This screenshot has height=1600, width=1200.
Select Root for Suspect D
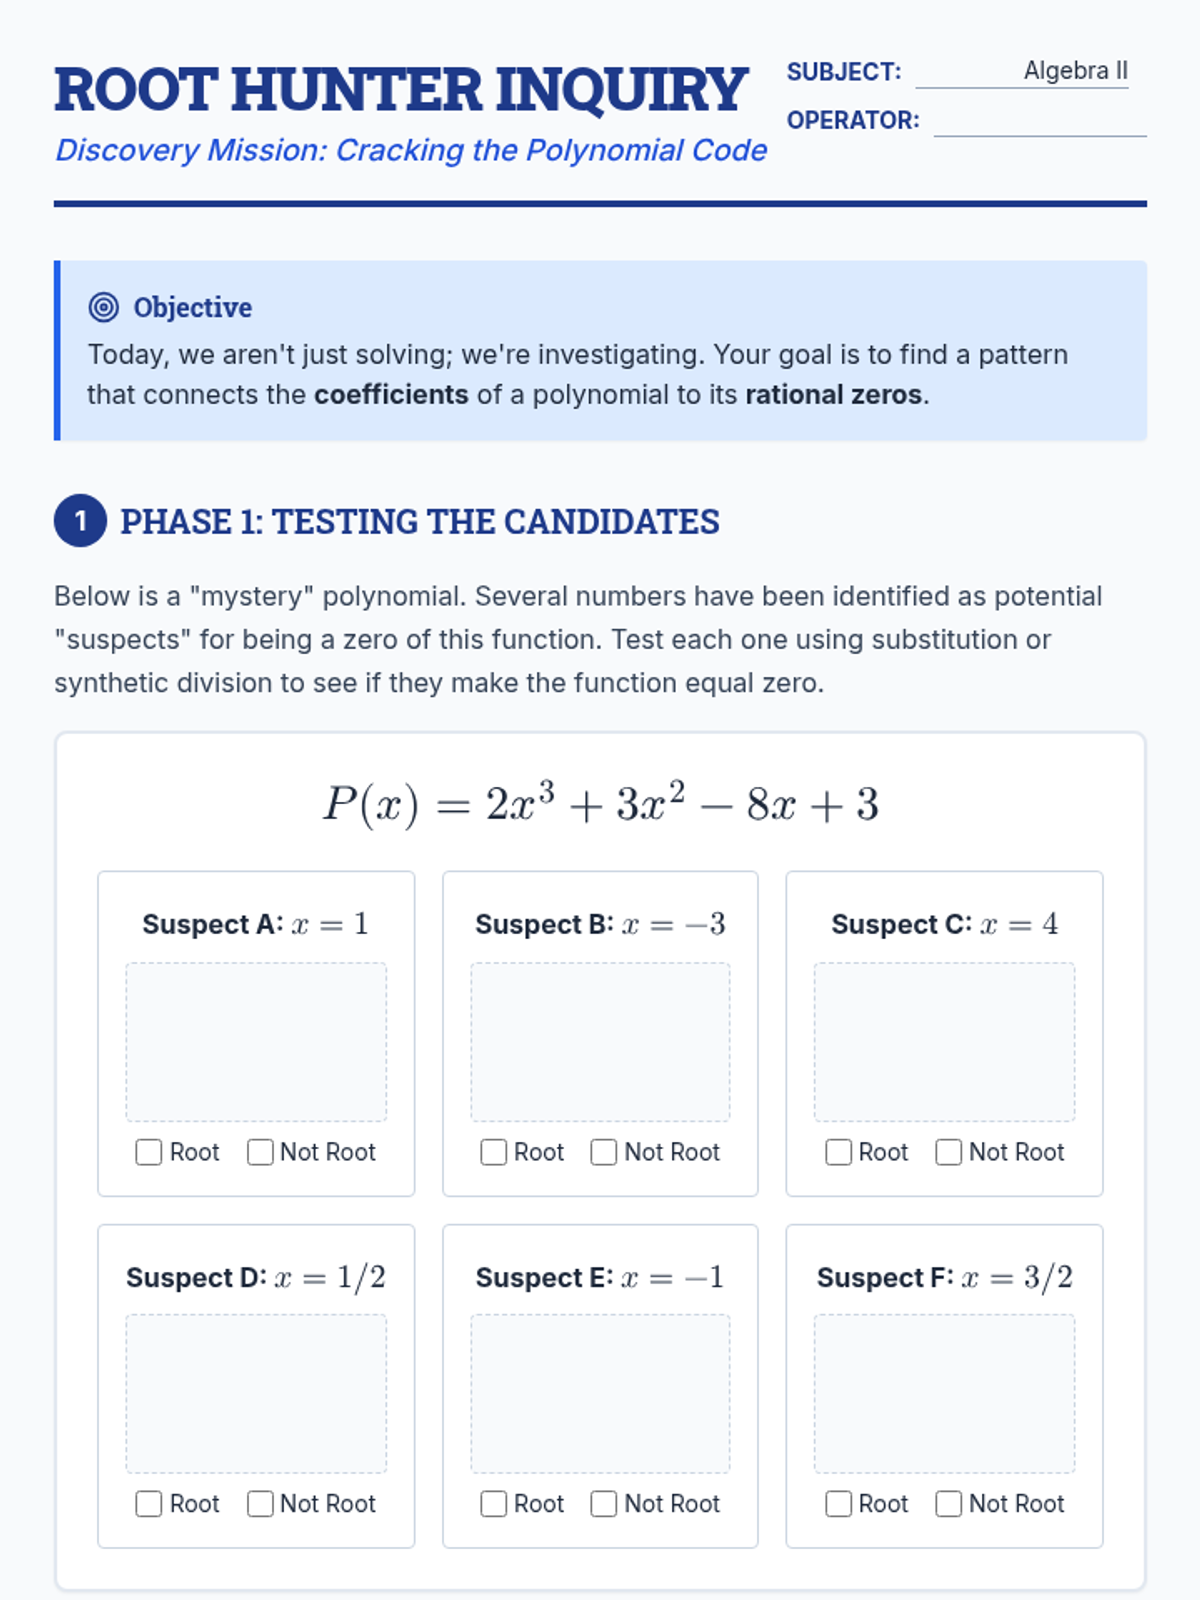pos(149,1504)
